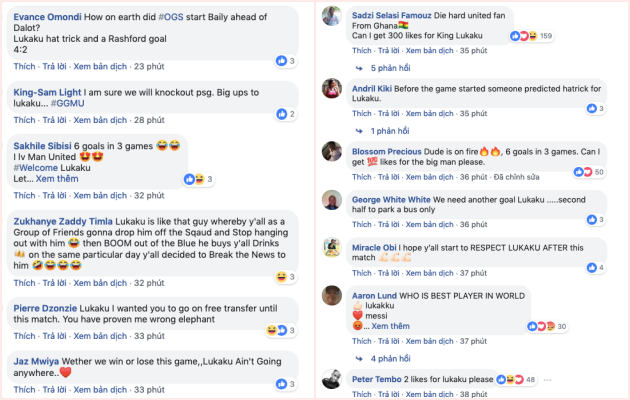
Task: Like King-Sam Light's comment with Thích
Action: pos(23,119)
